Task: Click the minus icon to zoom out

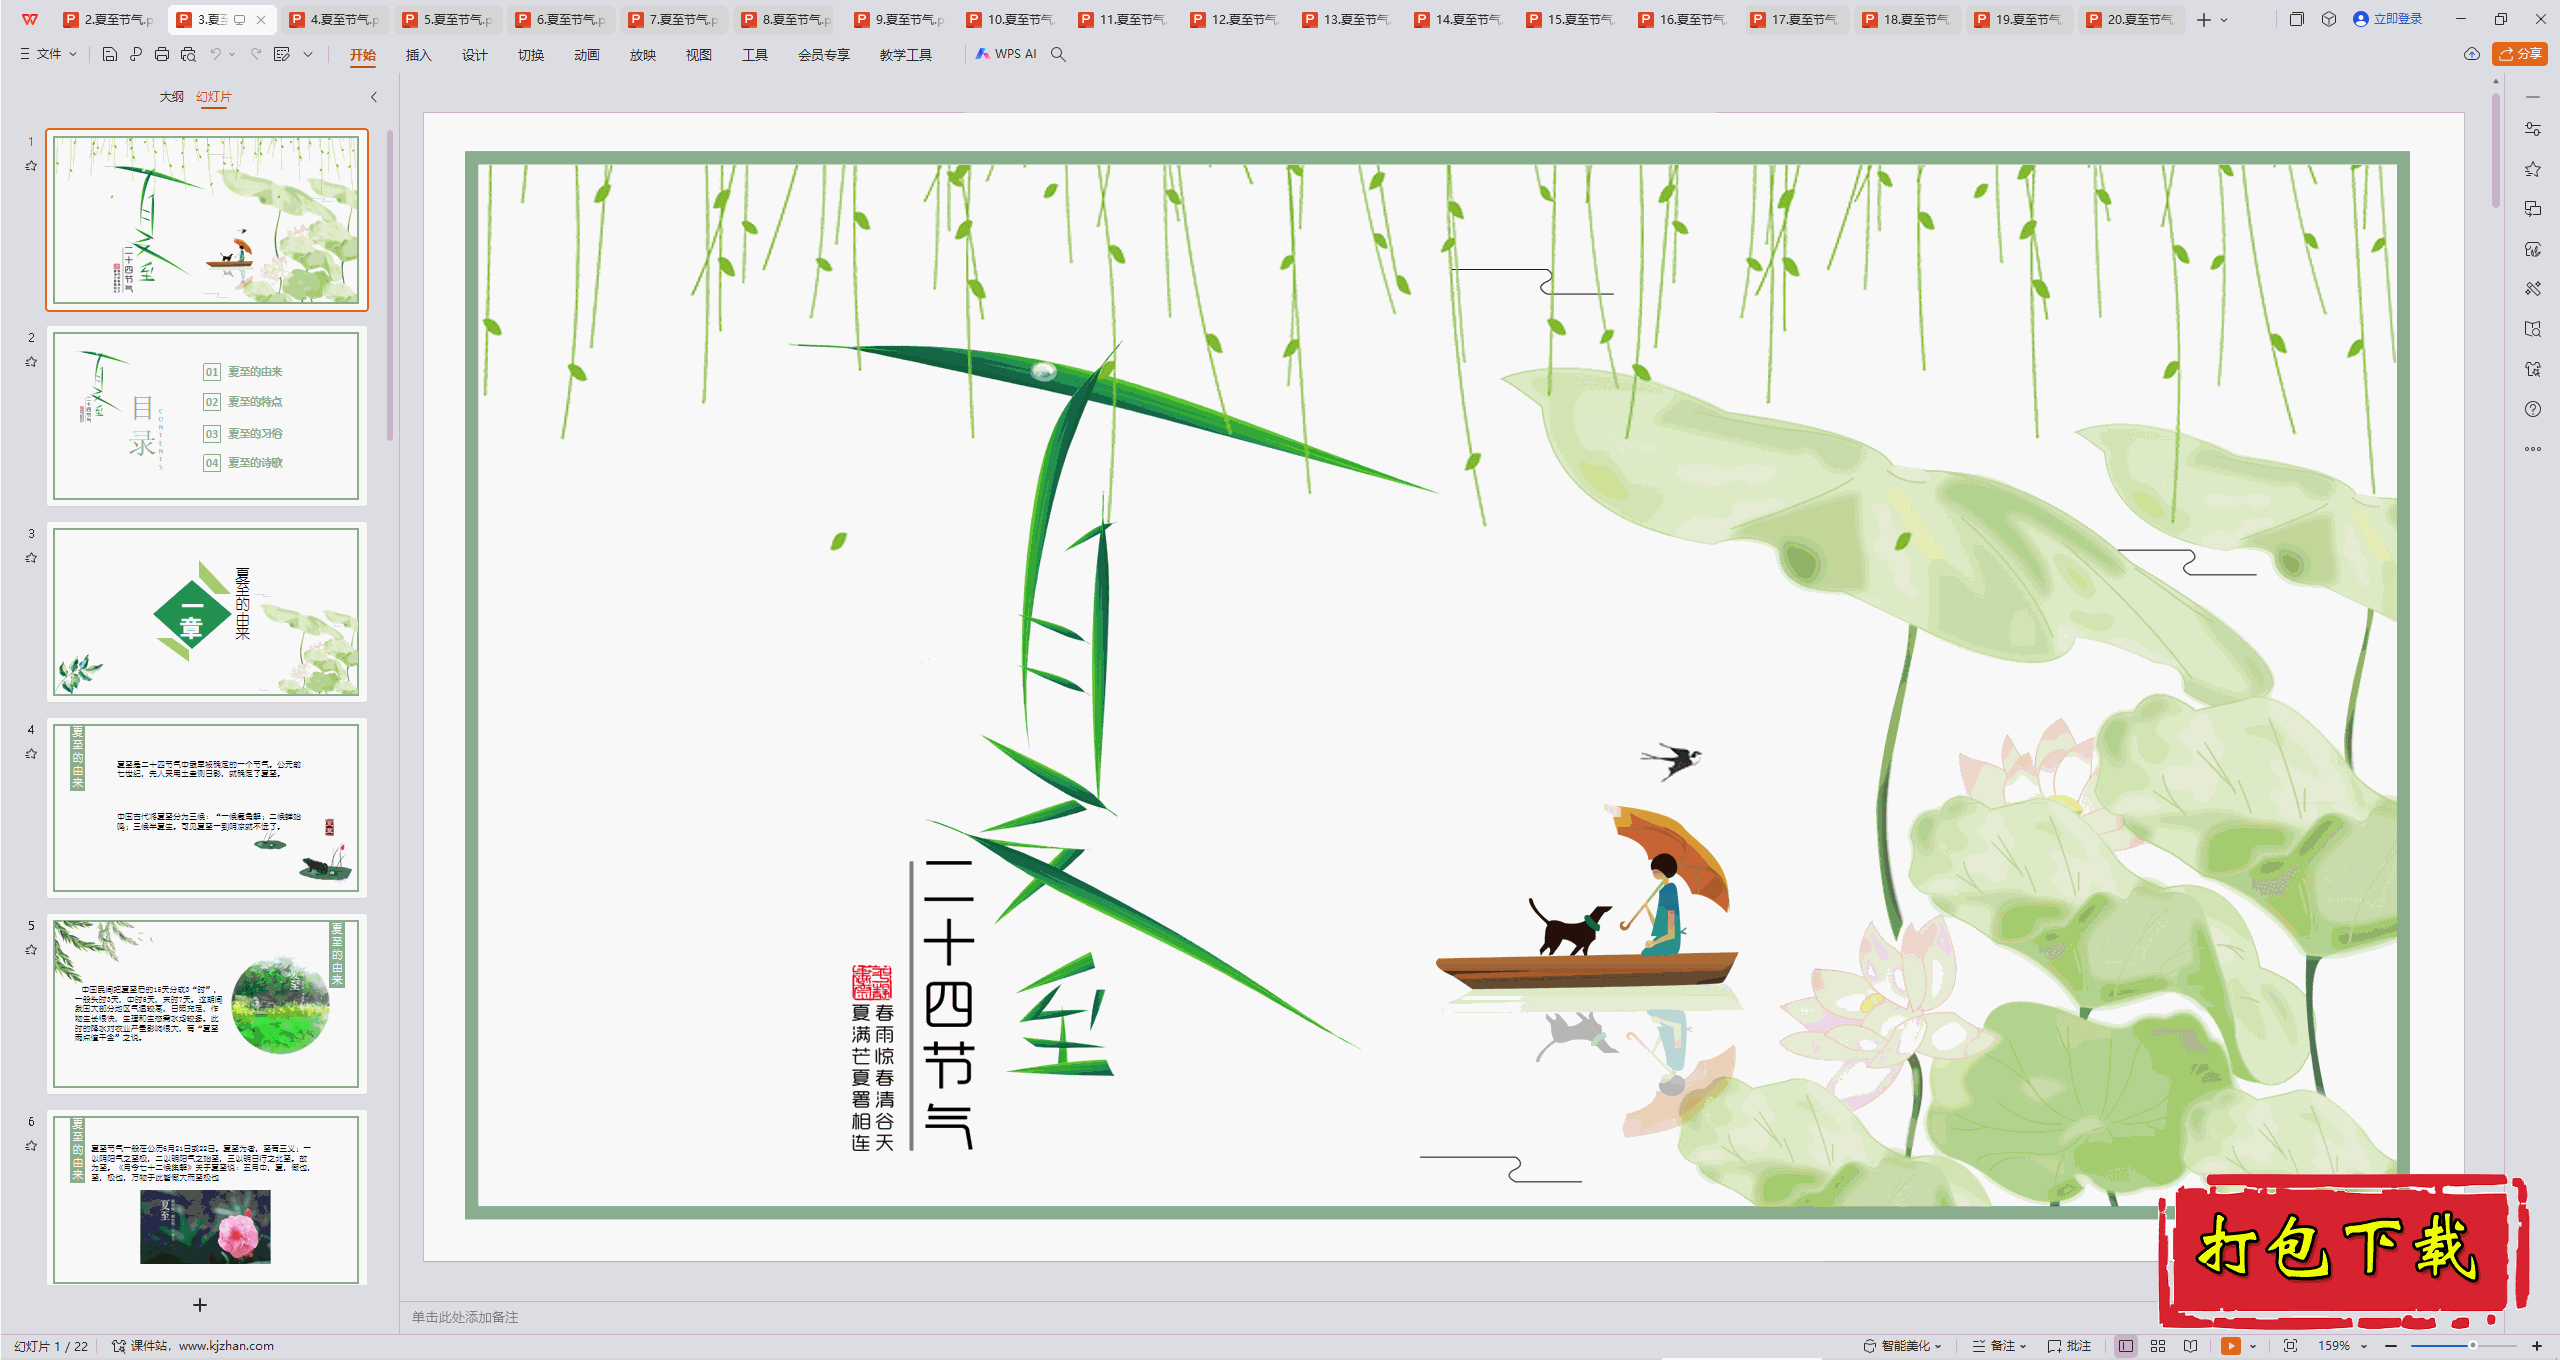Action: [2391, 1346]
